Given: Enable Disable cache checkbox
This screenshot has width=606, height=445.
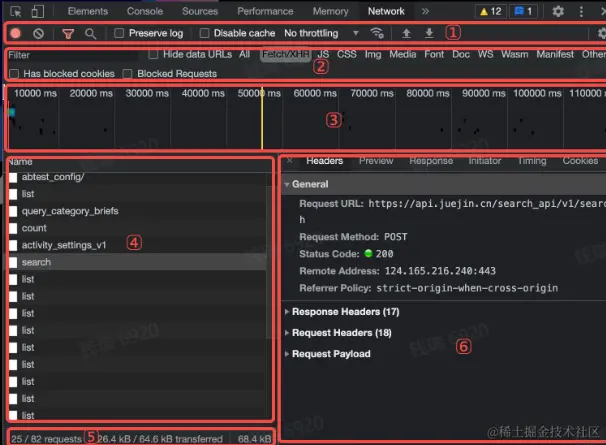Looking at the screenshot, I should (204, 33).
